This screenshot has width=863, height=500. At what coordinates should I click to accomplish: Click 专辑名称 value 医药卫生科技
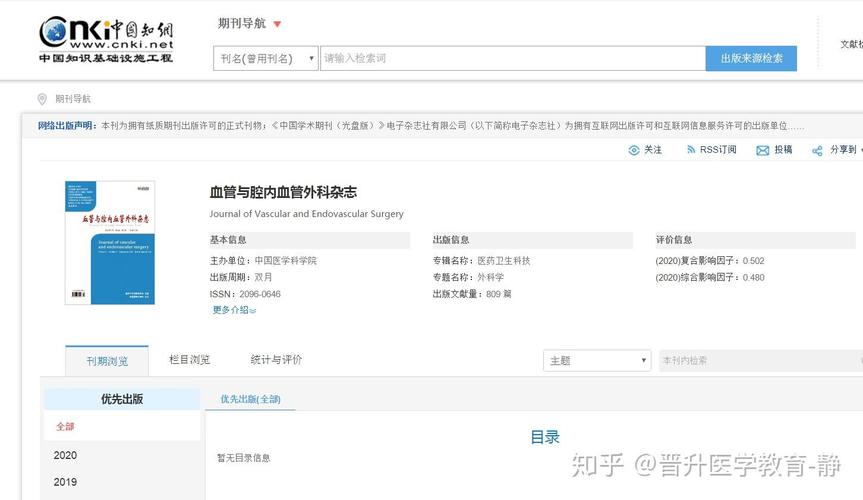tap(504, 260)
